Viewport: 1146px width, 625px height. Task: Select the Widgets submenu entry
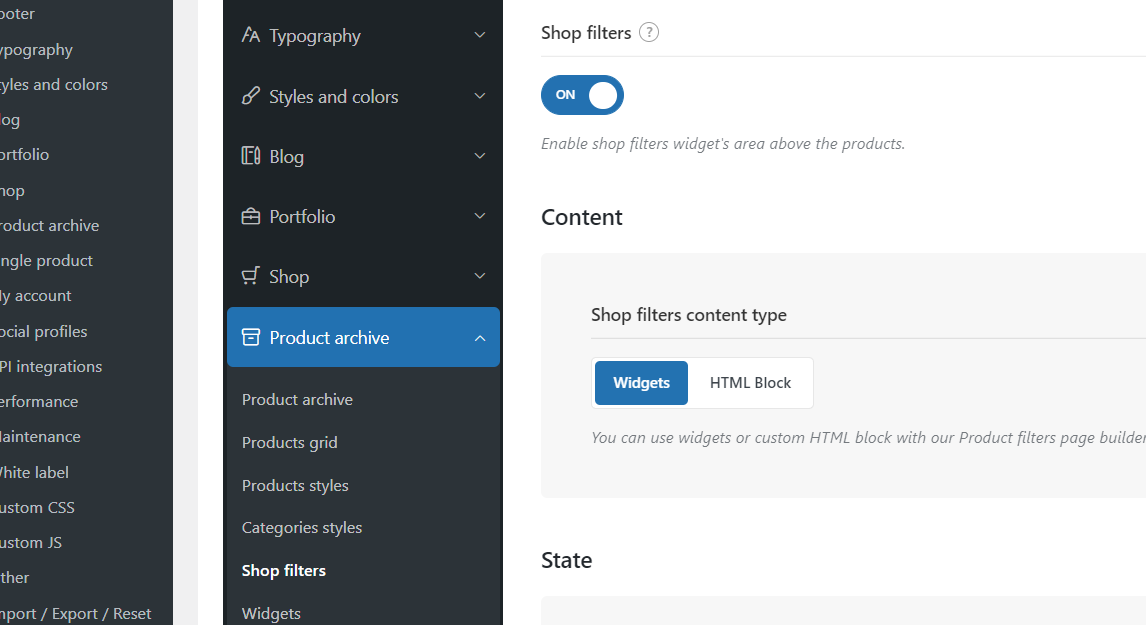coord(271,613)
